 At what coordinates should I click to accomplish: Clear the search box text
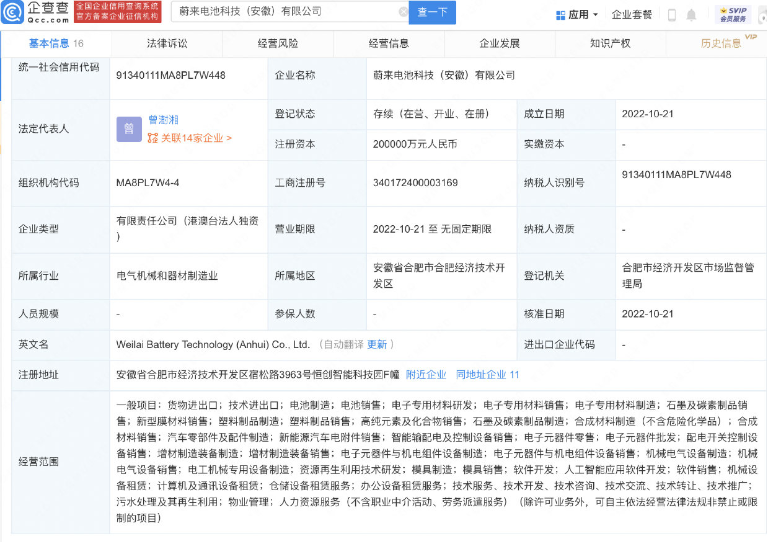tap(404, 12)
